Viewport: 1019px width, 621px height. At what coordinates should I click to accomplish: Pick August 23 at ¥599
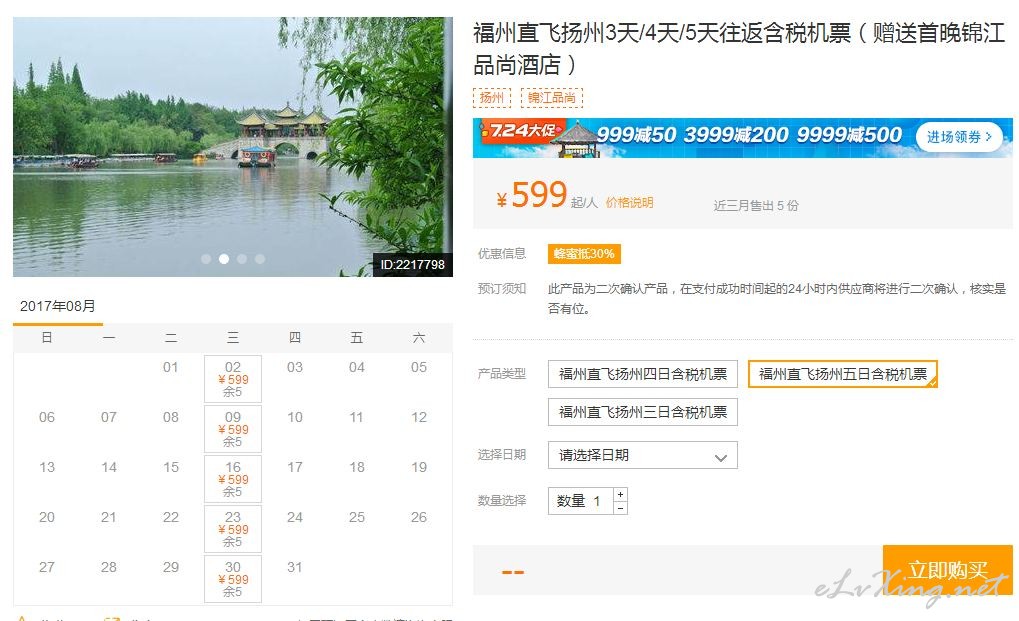pos(233,529)
